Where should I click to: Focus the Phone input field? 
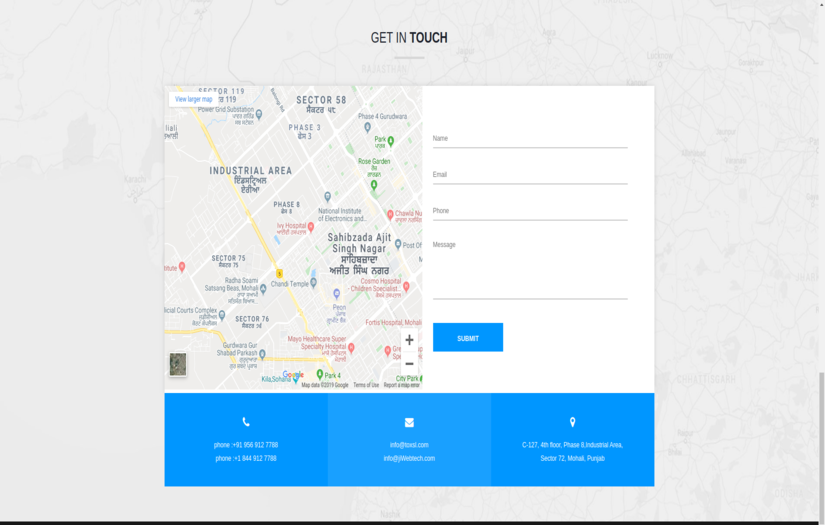coord(530,212)
